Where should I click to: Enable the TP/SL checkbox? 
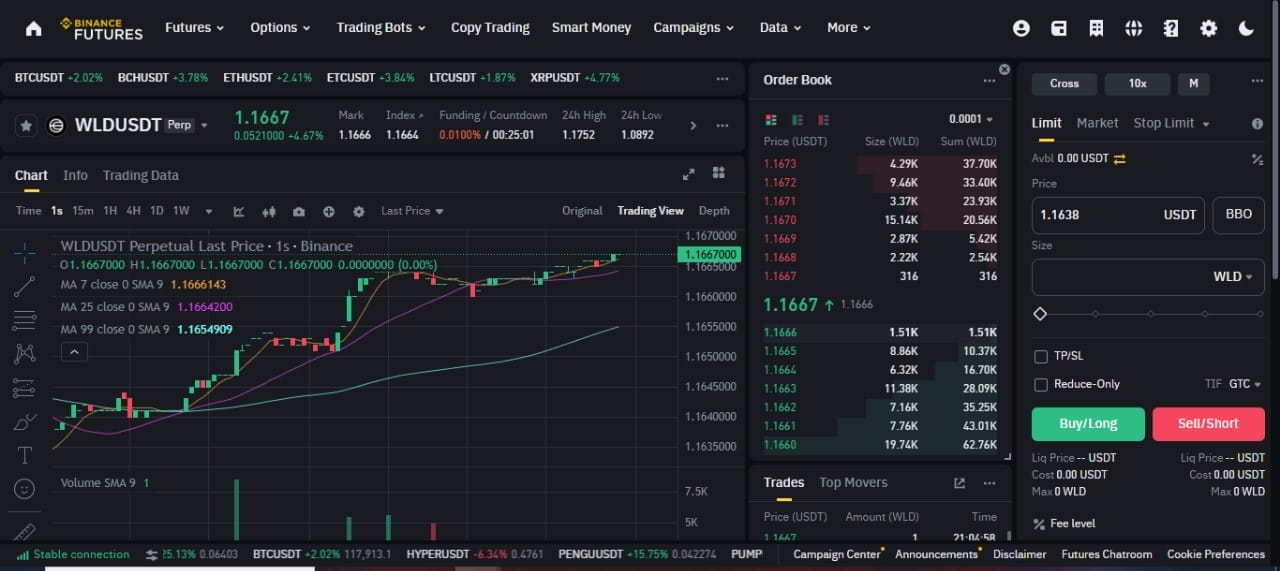[x=1041, y=356]
